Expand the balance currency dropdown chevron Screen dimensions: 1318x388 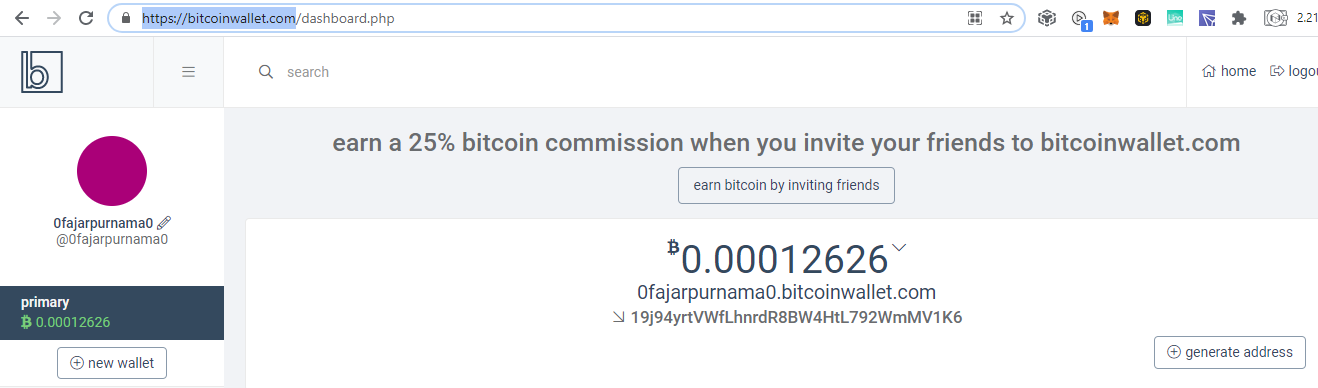pyautogui.click(x=899, y=247)
